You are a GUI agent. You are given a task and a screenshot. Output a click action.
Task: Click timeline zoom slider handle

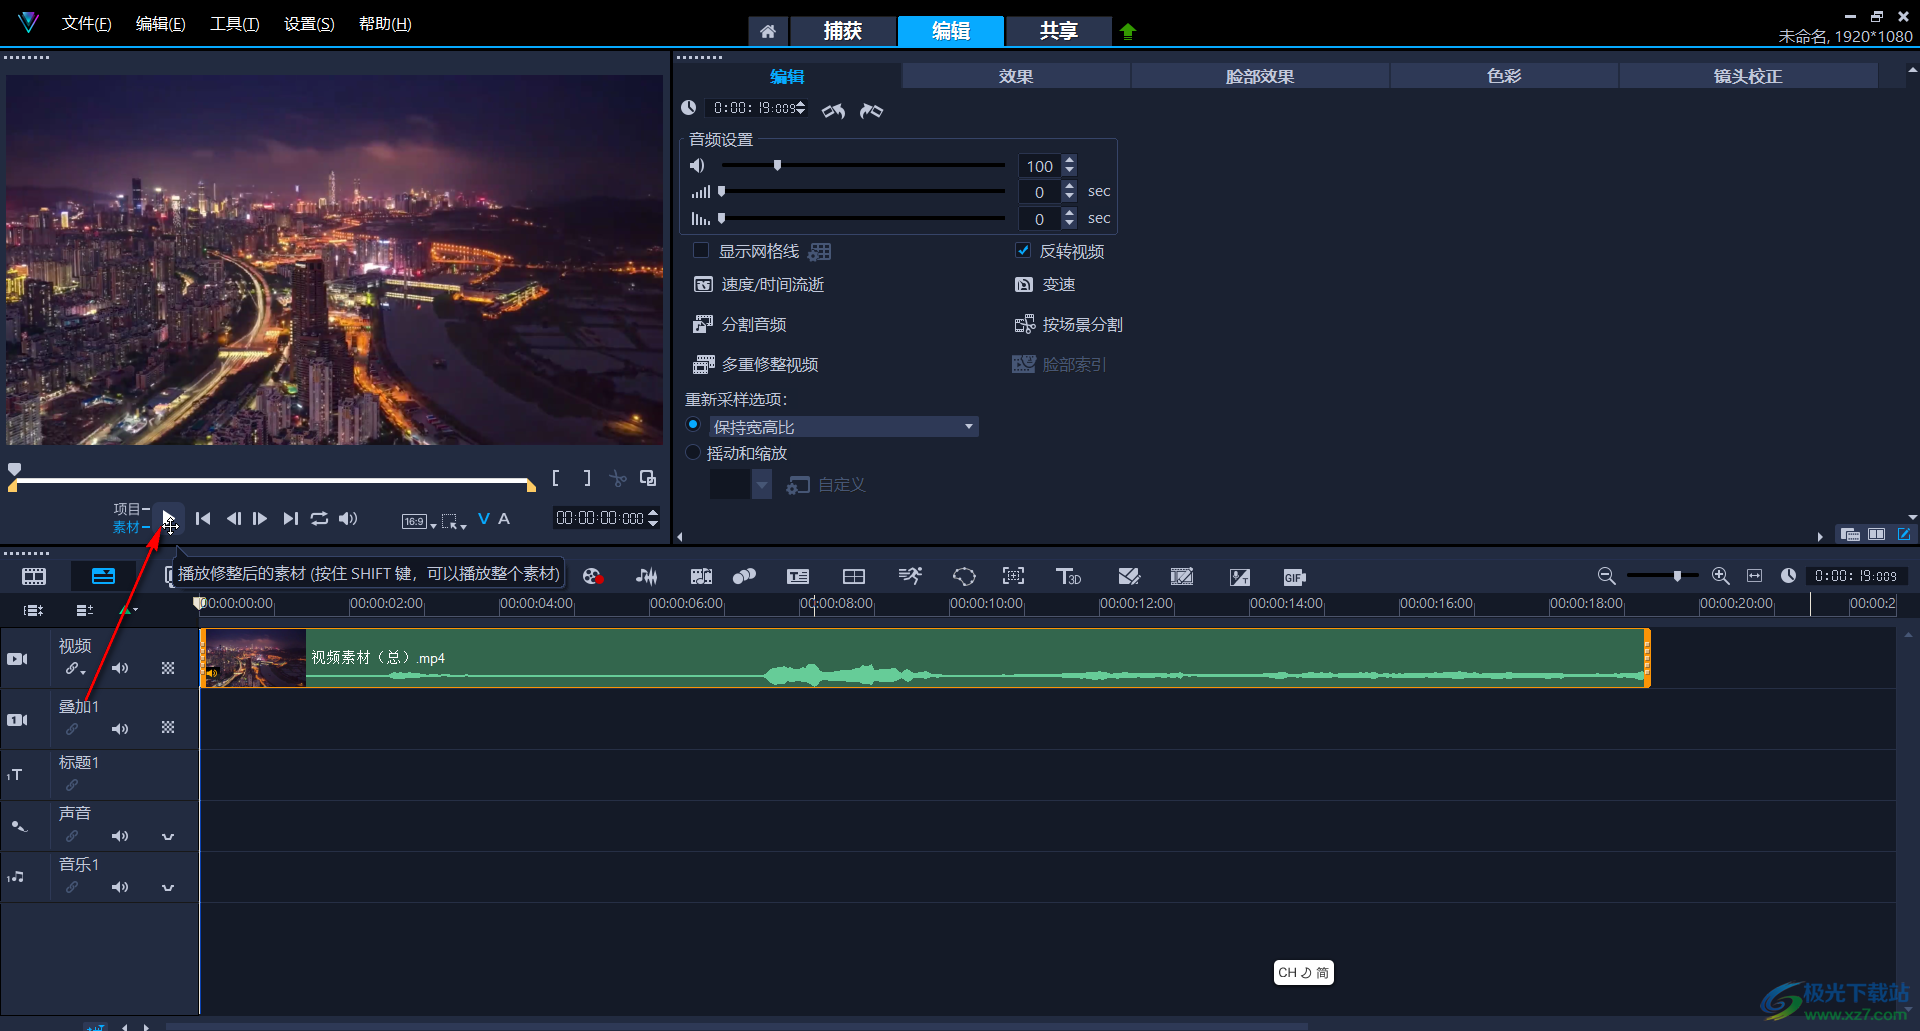click(1677, 575)
